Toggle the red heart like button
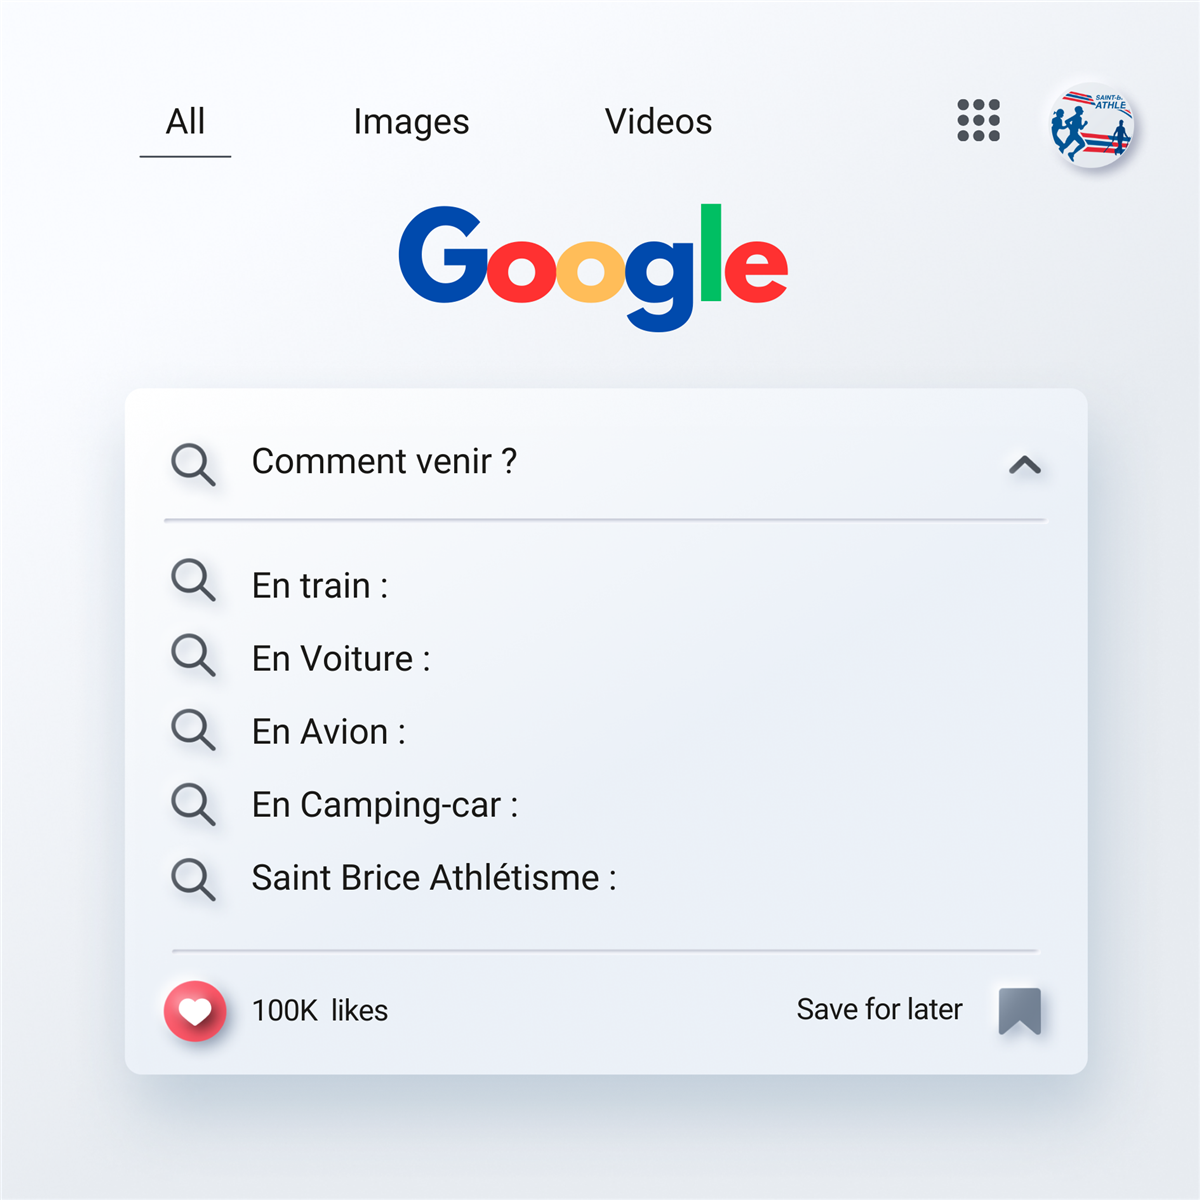 pyautogui.click(x=195, y=1011)
